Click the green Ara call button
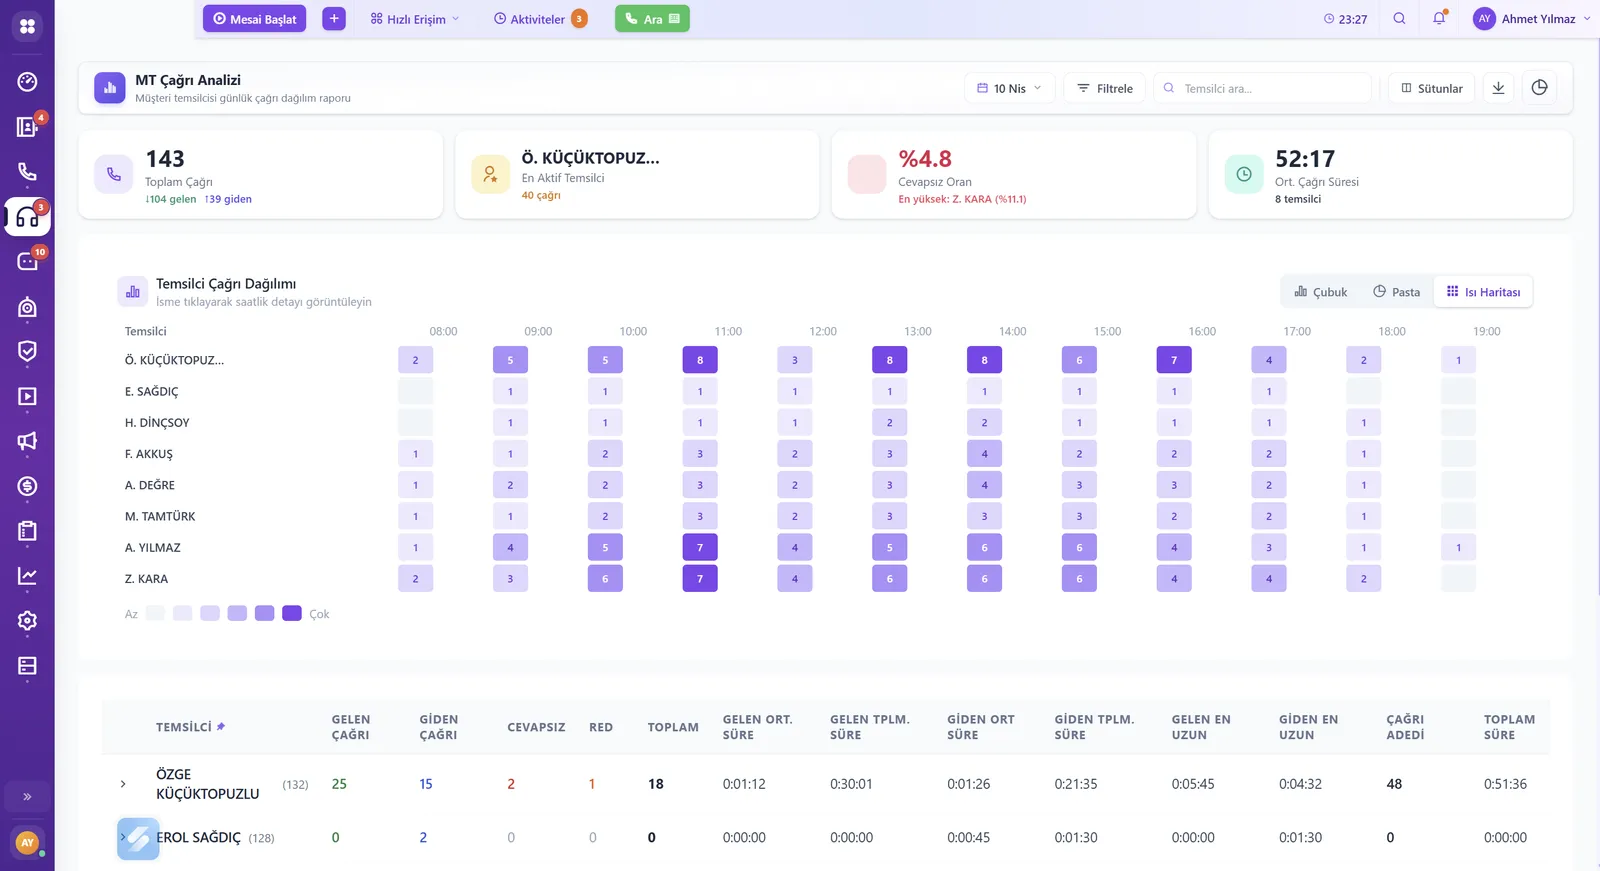Image resolution: width=1600 pixels, height=871 pixels. coord(652,19)
